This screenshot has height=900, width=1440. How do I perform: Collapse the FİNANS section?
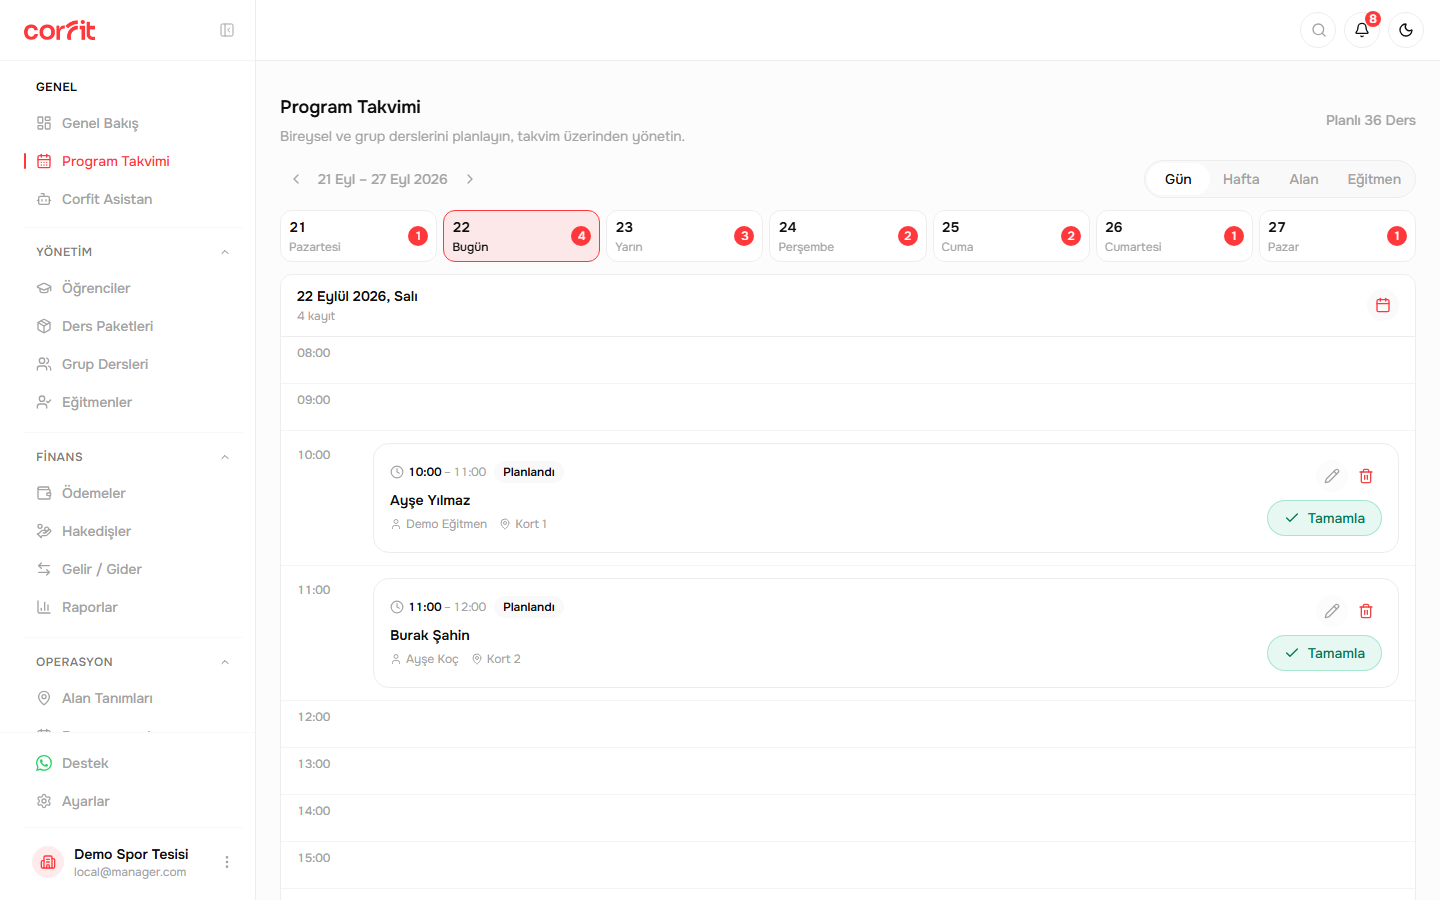click(225, 457)
